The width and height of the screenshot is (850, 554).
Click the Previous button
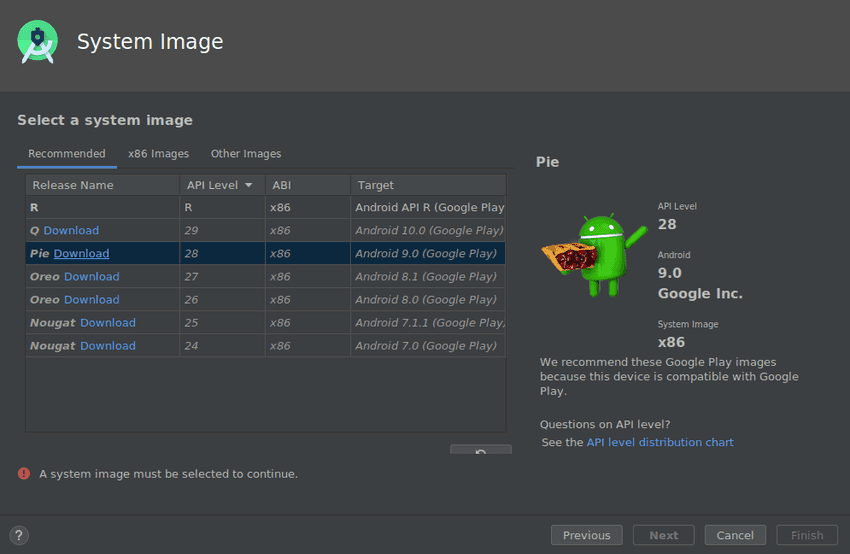coord(586,535)
